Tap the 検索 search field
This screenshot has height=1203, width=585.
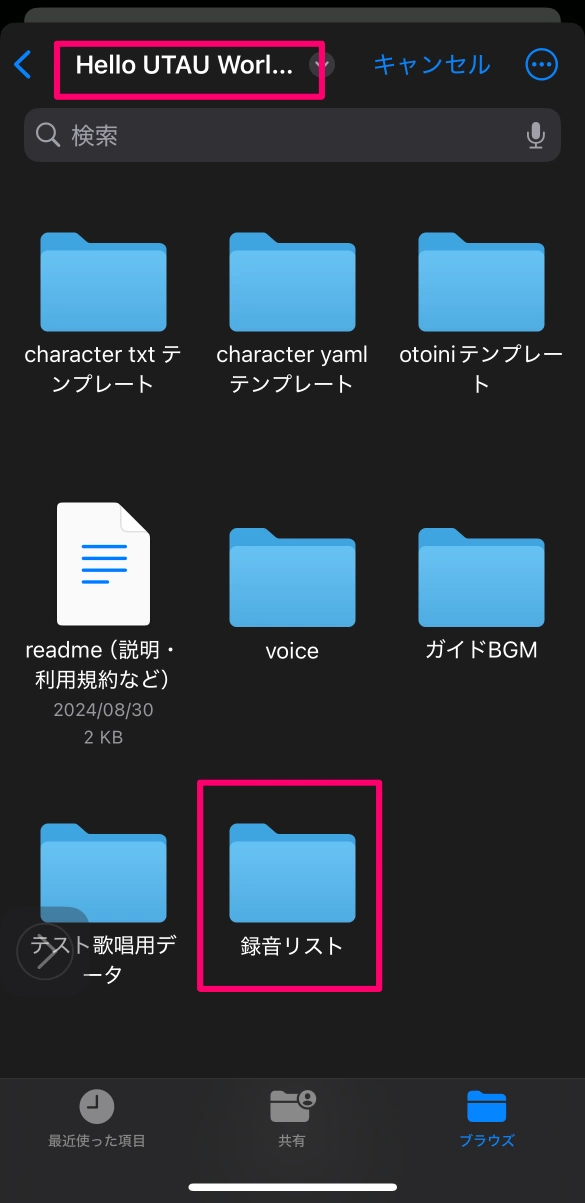(292, 135)
